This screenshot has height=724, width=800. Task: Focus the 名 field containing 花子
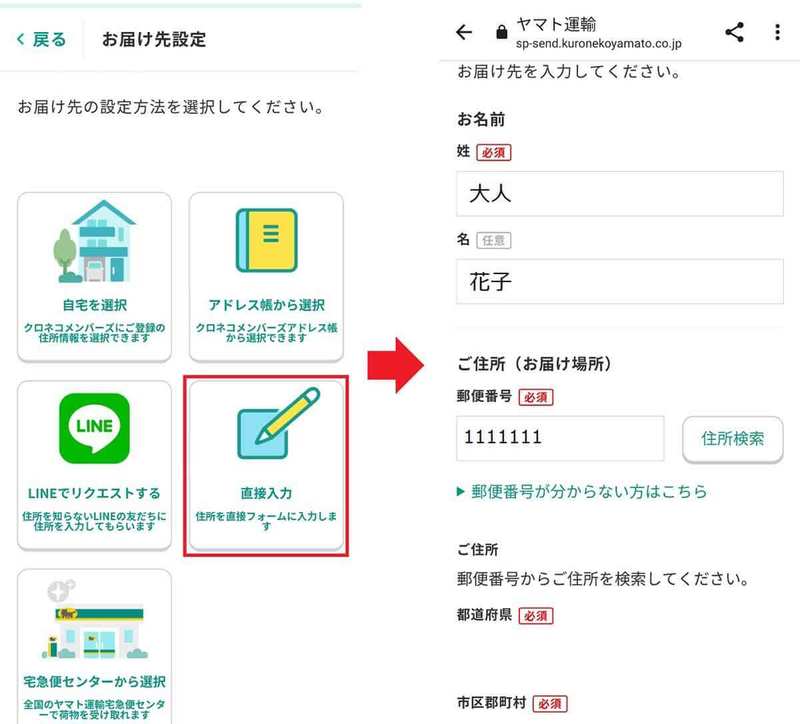pyautogui.click(x=619, y=282)
